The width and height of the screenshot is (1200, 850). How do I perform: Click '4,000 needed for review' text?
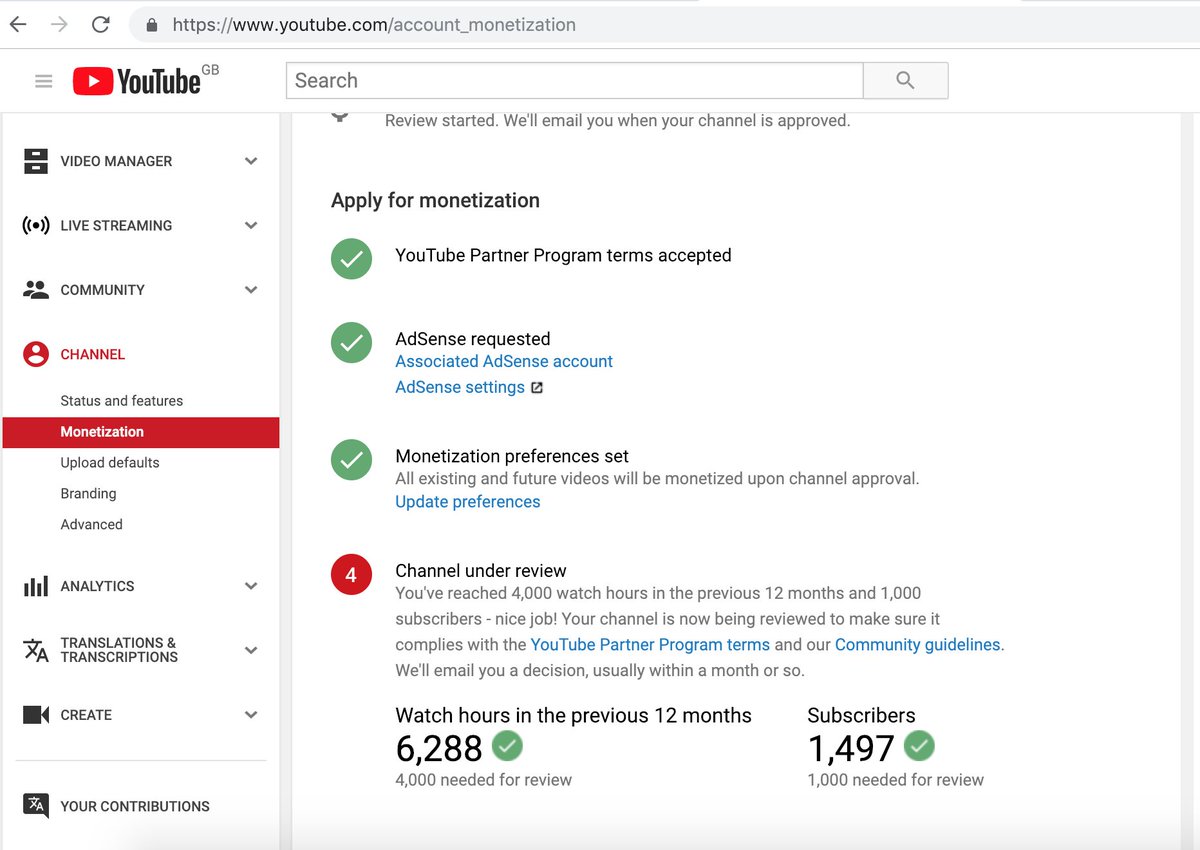click(484, 780)
